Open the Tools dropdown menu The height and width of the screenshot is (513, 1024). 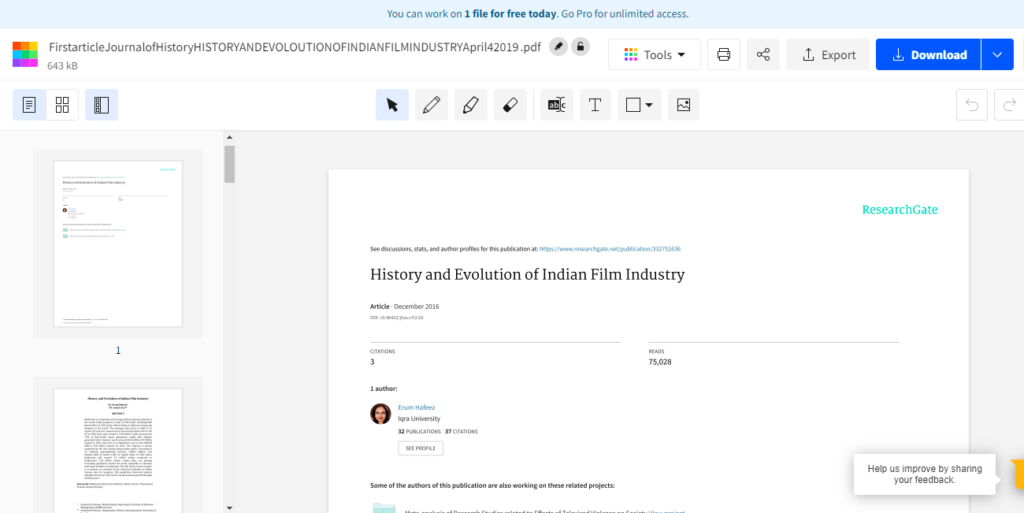click(x=654, y=55)
